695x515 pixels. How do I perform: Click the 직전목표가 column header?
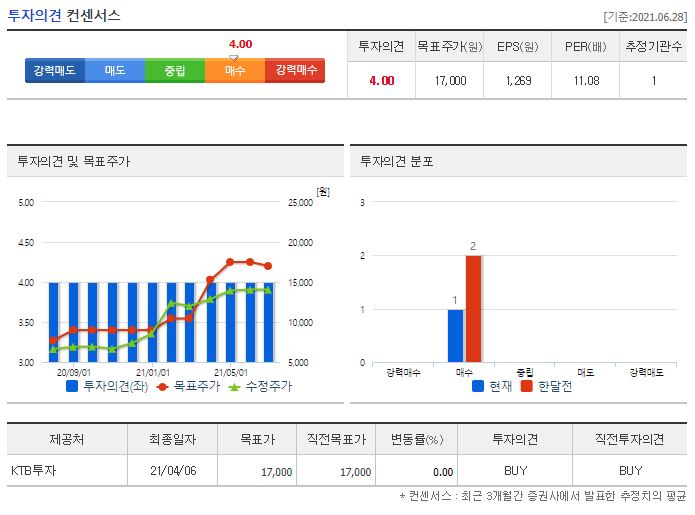click(x=336, y=439)
